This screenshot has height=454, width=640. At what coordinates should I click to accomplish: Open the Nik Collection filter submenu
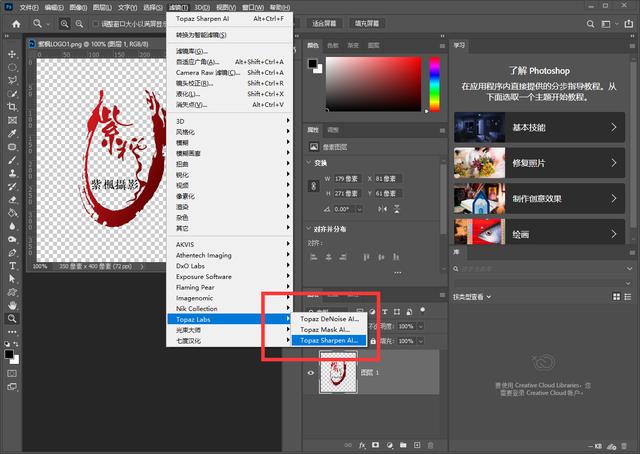[230, 309]
